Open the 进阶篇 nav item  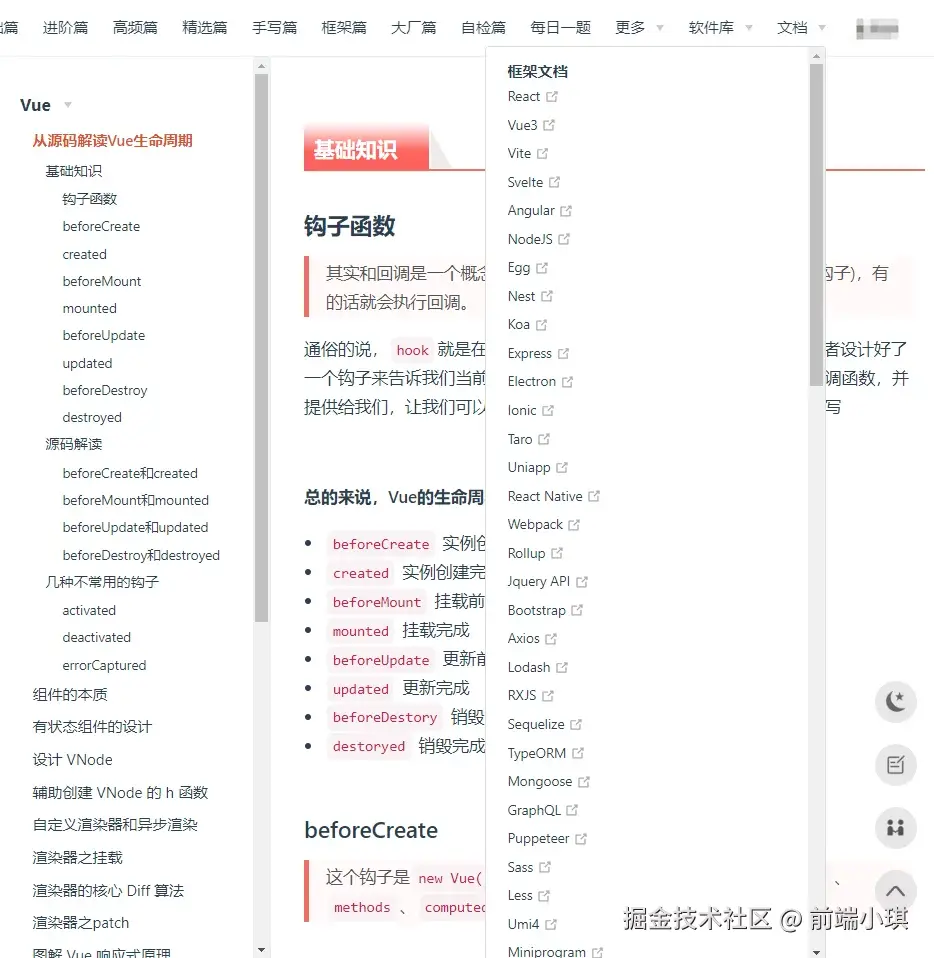click(65, 27)
